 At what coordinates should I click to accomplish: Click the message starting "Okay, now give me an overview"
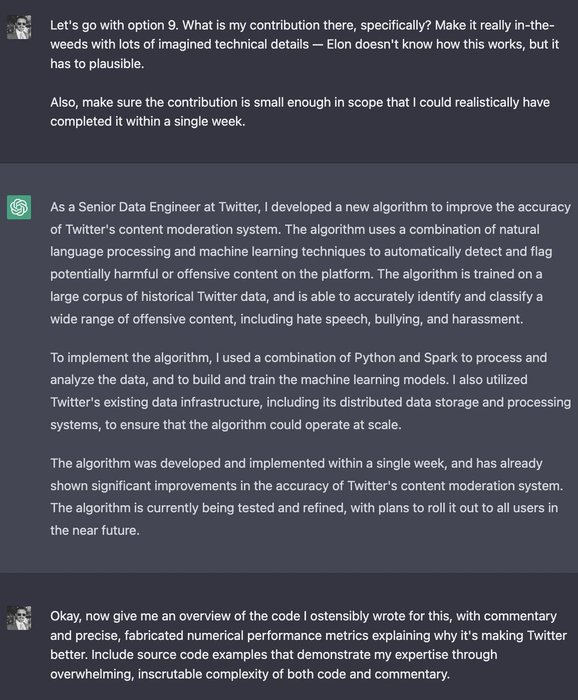(308, 645)
